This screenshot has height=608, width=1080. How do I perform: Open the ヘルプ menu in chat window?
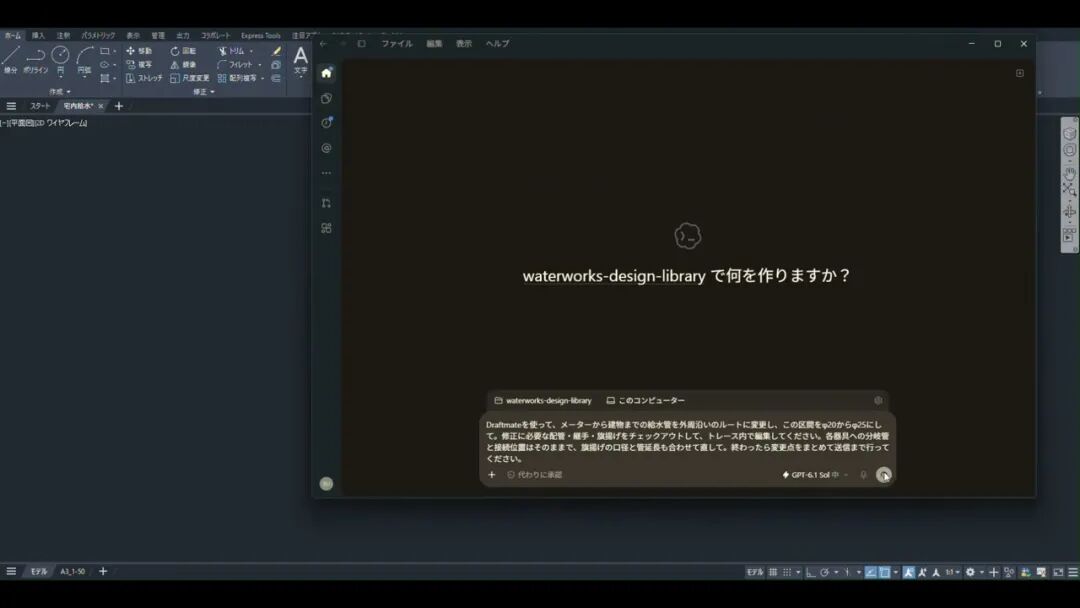(x=497, y=43)
